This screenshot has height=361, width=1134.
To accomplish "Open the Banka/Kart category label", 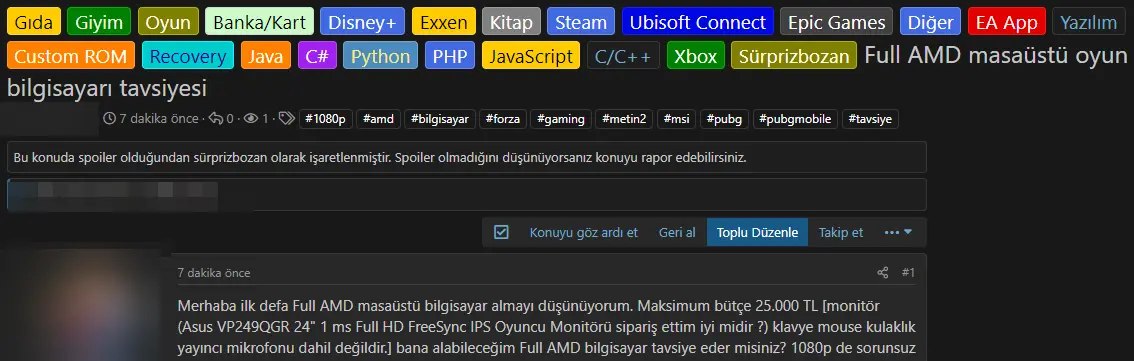I will (x=260, y=22).
